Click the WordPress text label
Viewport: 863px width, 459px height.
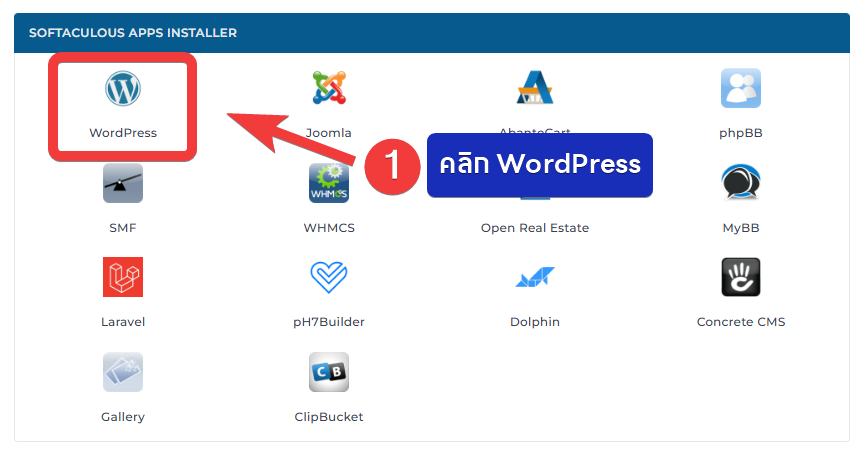(x=123, y=133)
